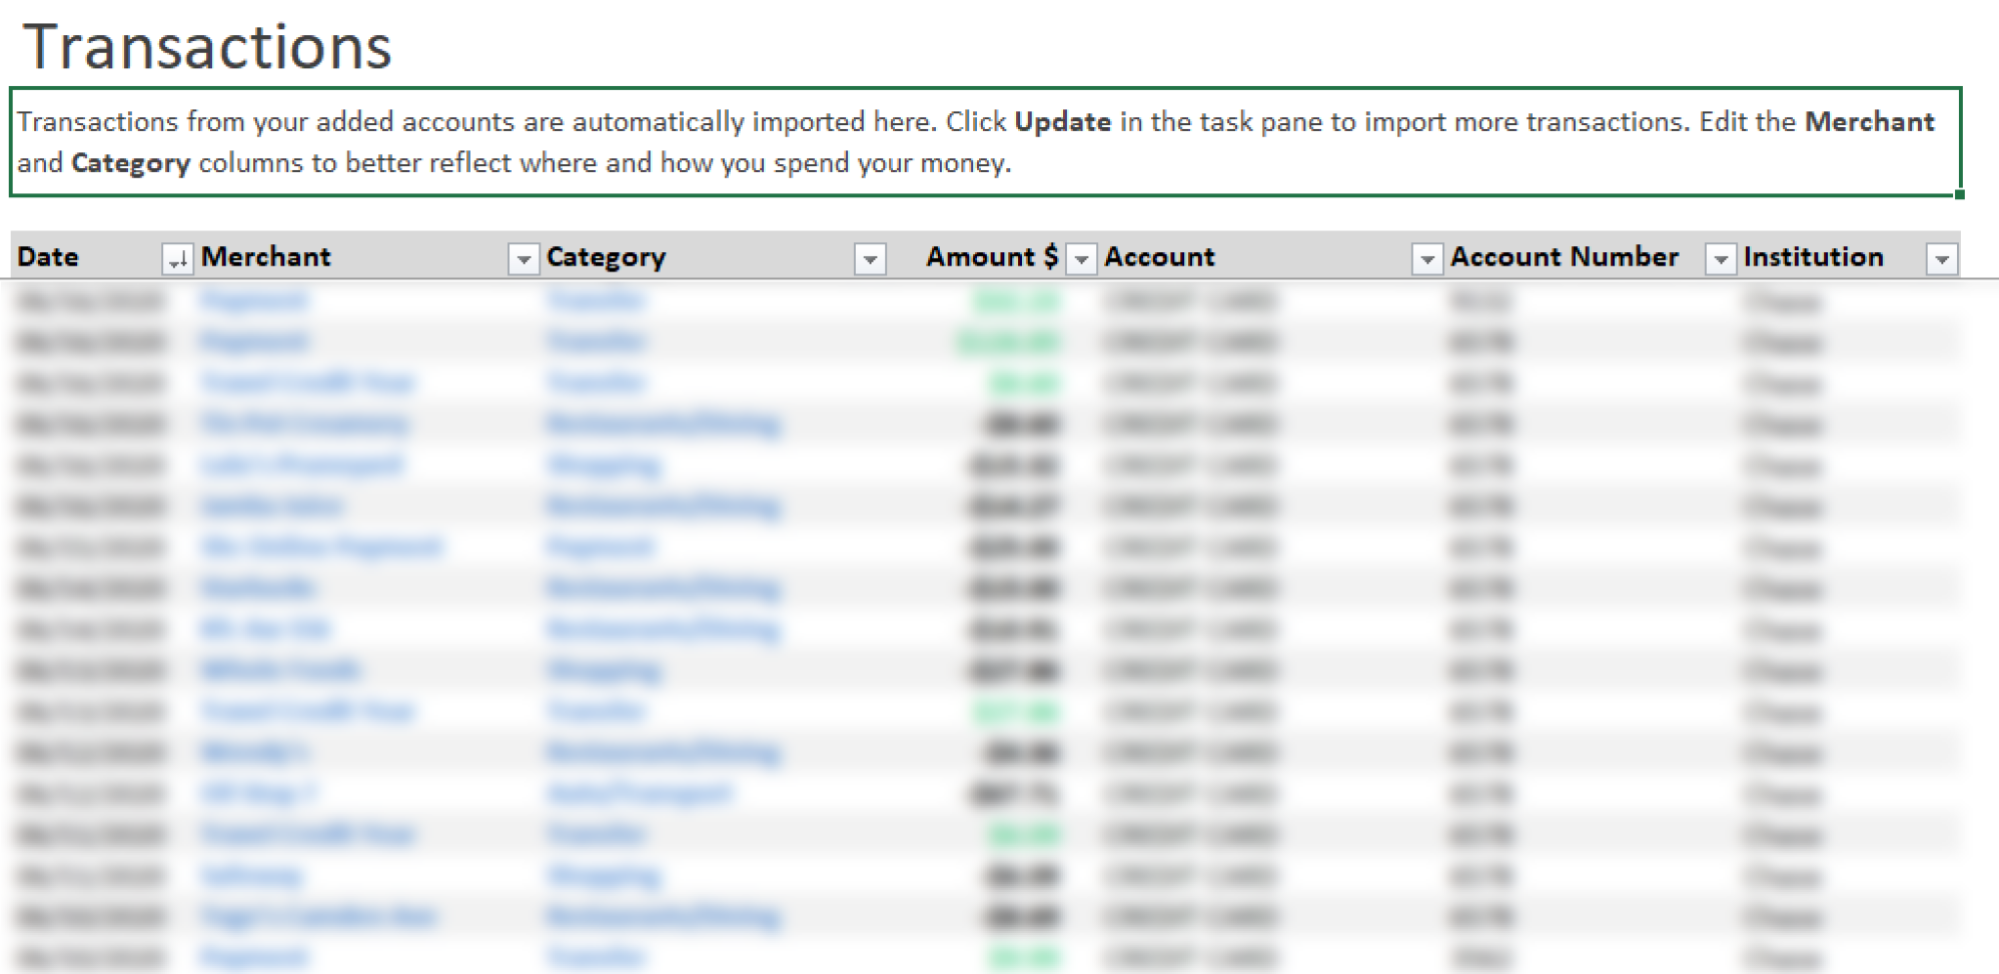Viewport: 1999px width, 974px height.
Task: Open the Account column filter dropdown
Action: tap(1427, 259)
